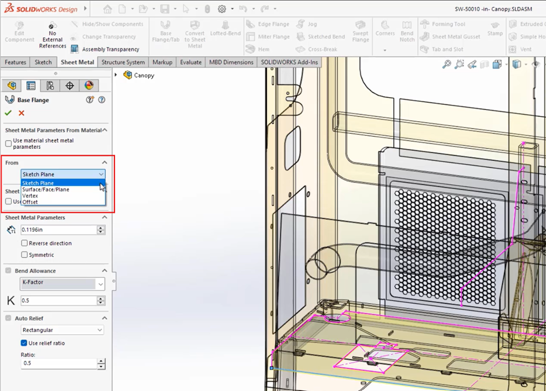Open K-Factor bend allowance dropdown

63,284
